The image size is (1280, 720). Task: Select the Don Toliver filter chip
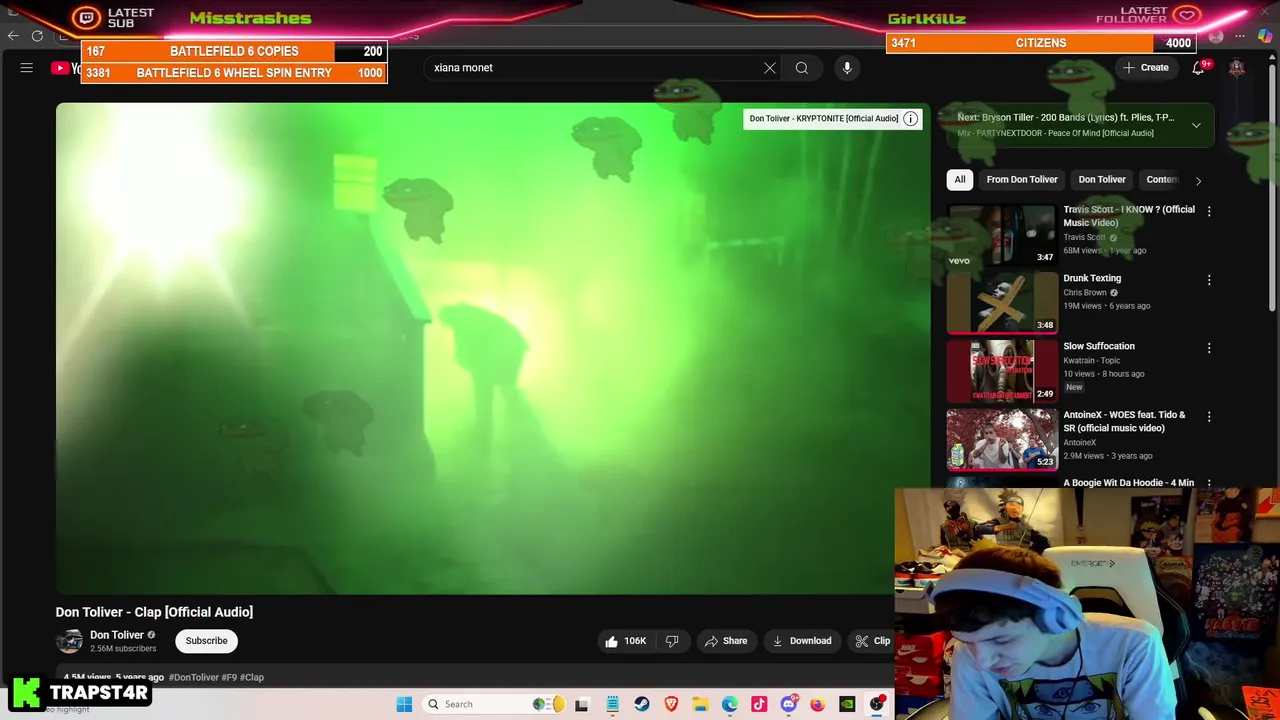tap(1102, 180)
